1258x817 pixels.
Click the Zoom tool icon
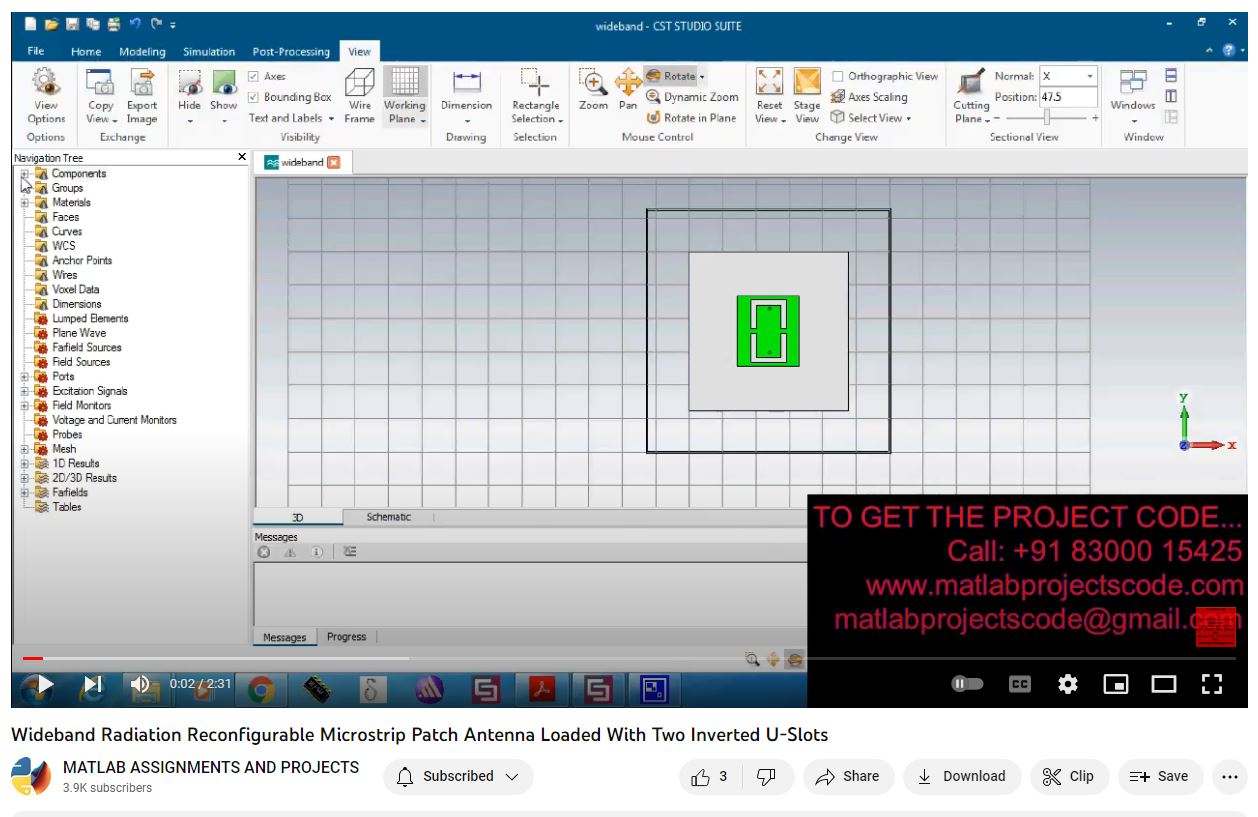(593, 84)
